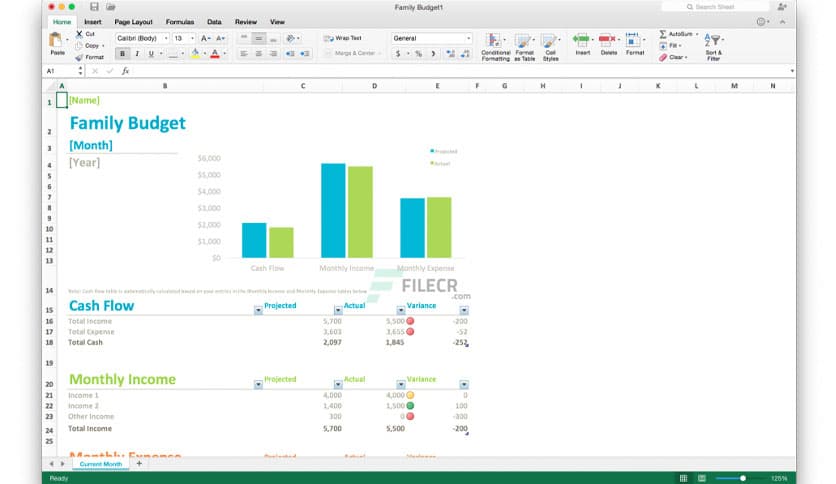Click the Paste clipboard icon
The height and width of the screenshot is (484, 836).
click(55, 40)
